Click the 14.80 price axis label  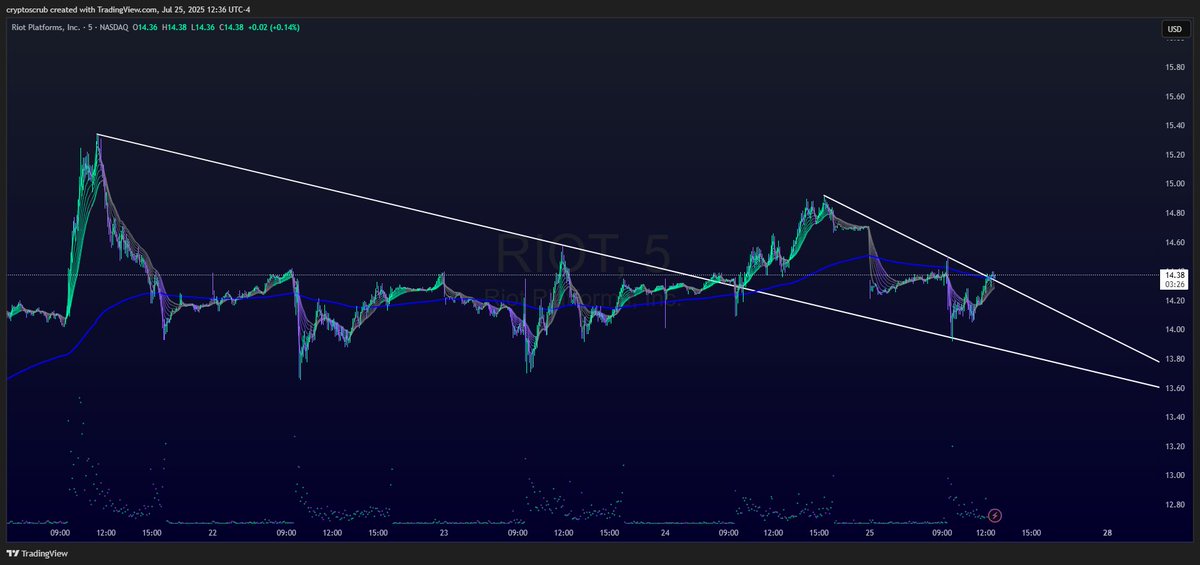click(x=1175, y=213)
